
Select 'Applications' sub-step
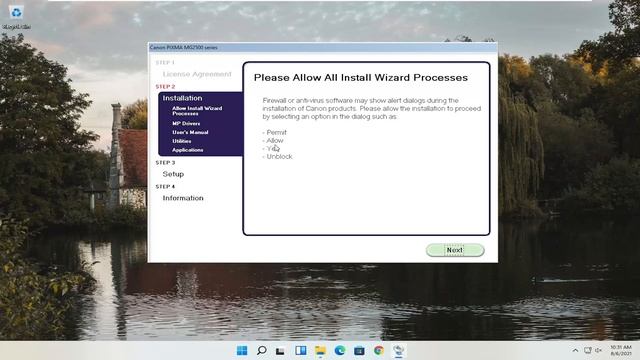point(188,150)
